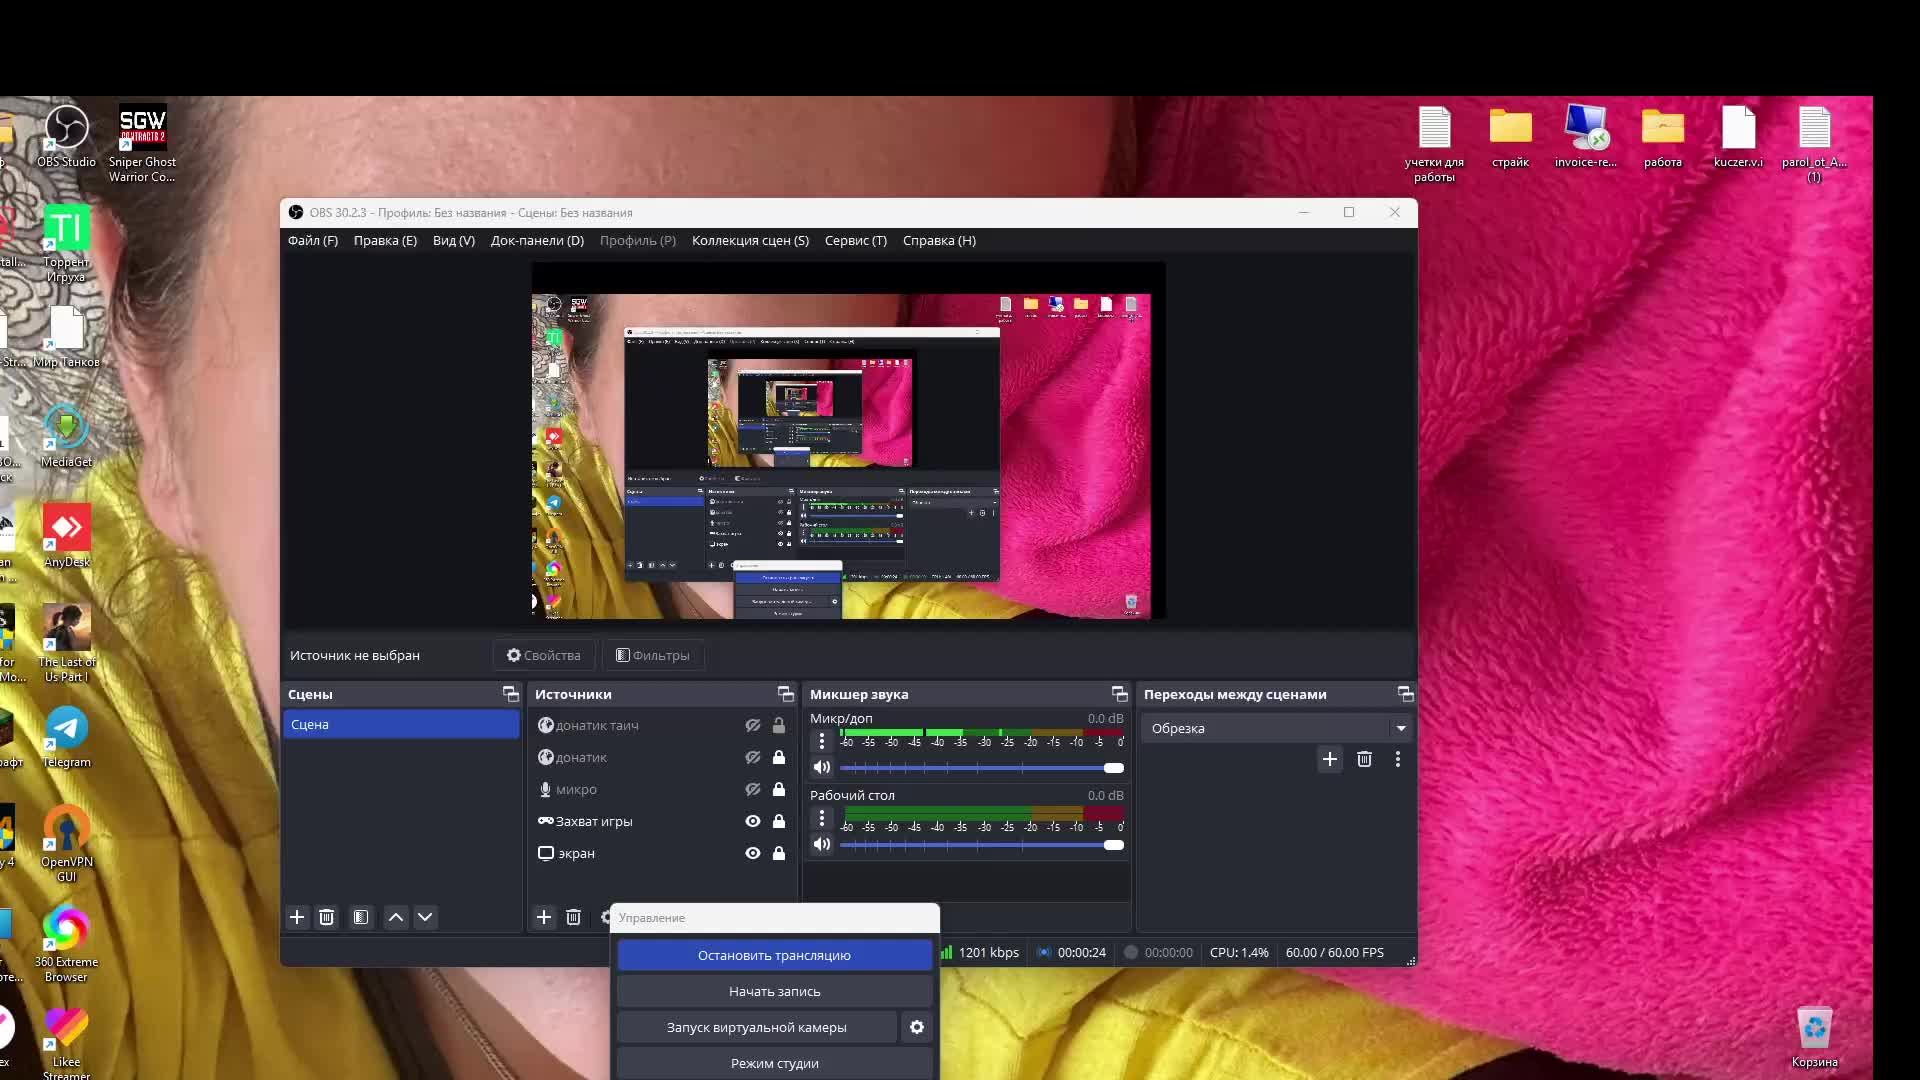1920x1080 pixels.
Task: Click Начать запись button
Action: pos(774,990)
